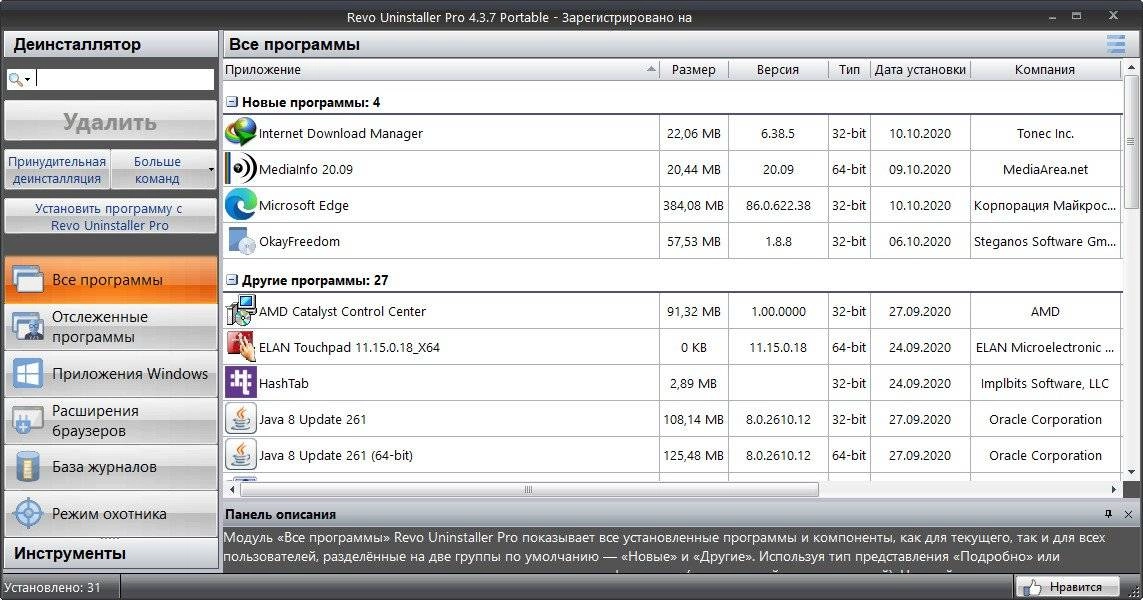Collapse the Новые программы group
The width and height of the screenshot is (1143, 600).
(x=232, y=102)
